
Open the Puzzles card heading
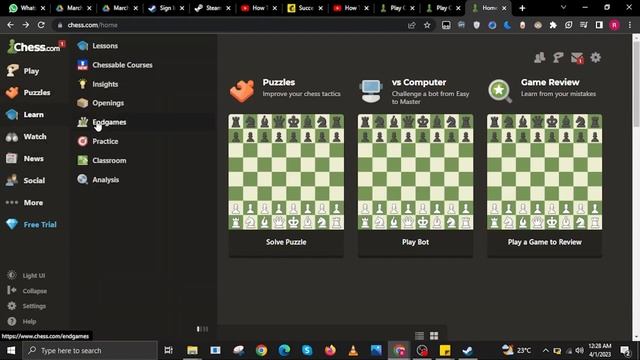coord(279,82)
